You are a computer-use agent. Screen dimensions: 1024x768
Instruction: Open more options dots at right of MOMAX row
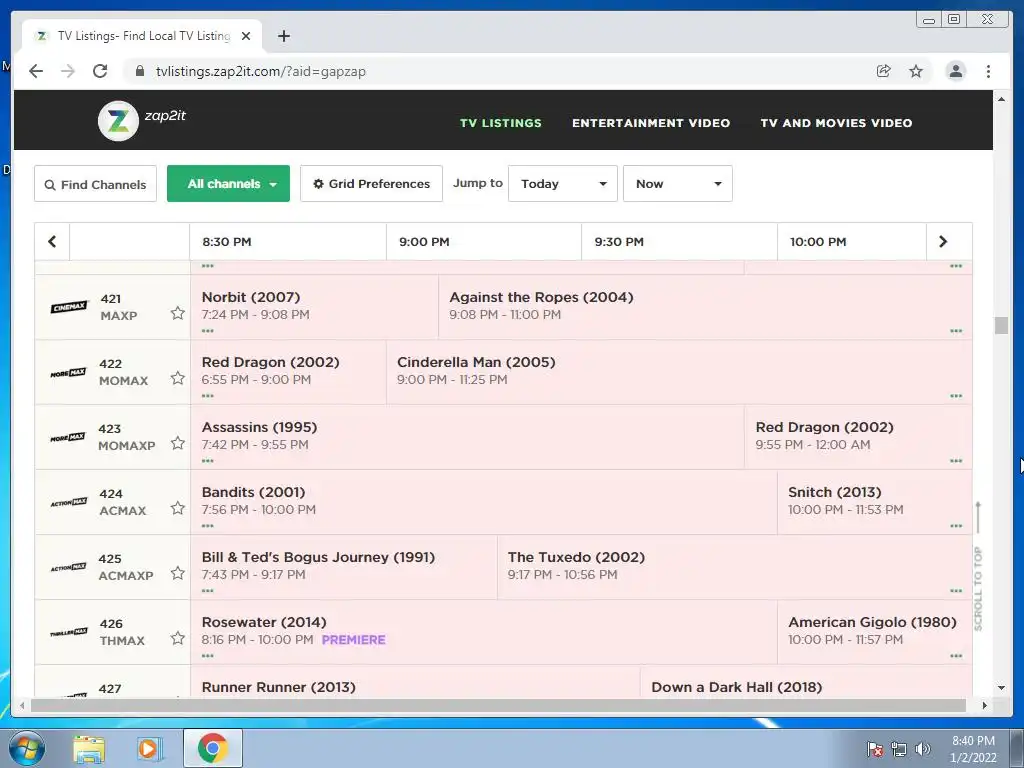(x=956, y=396)
